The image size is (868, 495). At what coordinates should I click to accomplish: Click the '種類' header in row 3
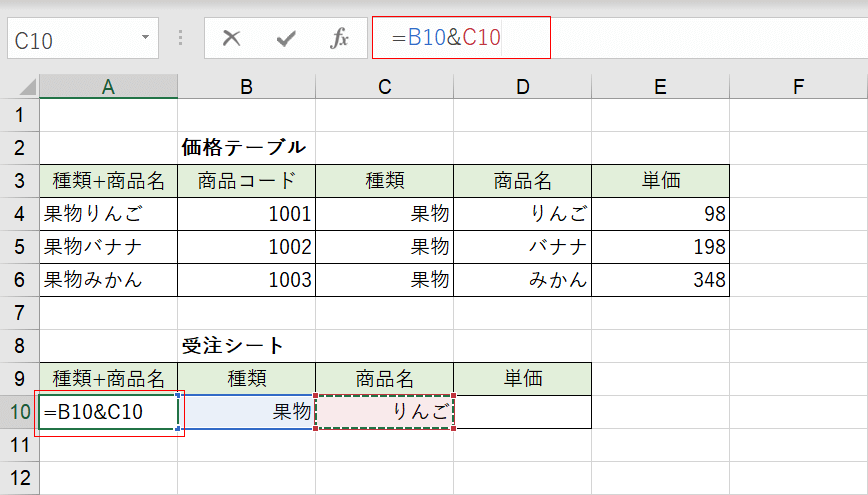(x=384, y=181)
